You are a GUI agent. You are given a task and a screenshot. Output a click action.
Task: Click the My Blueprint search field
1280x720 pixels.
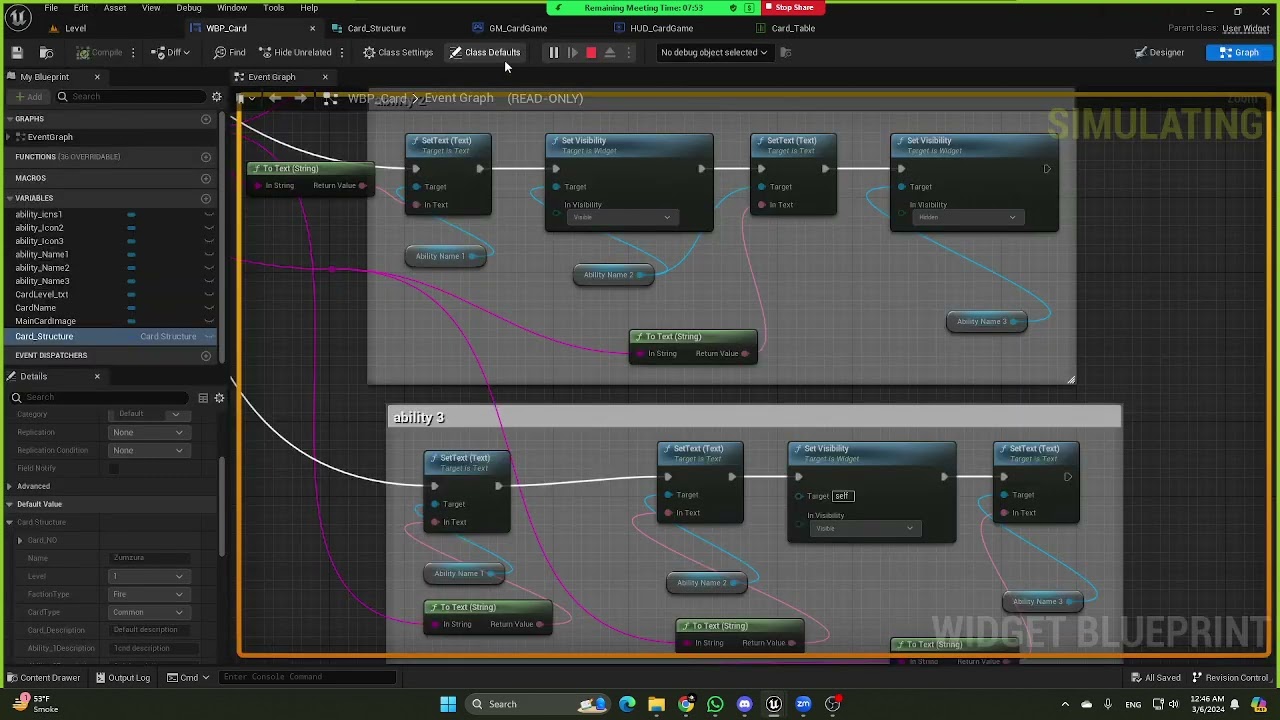pos(130,96)
